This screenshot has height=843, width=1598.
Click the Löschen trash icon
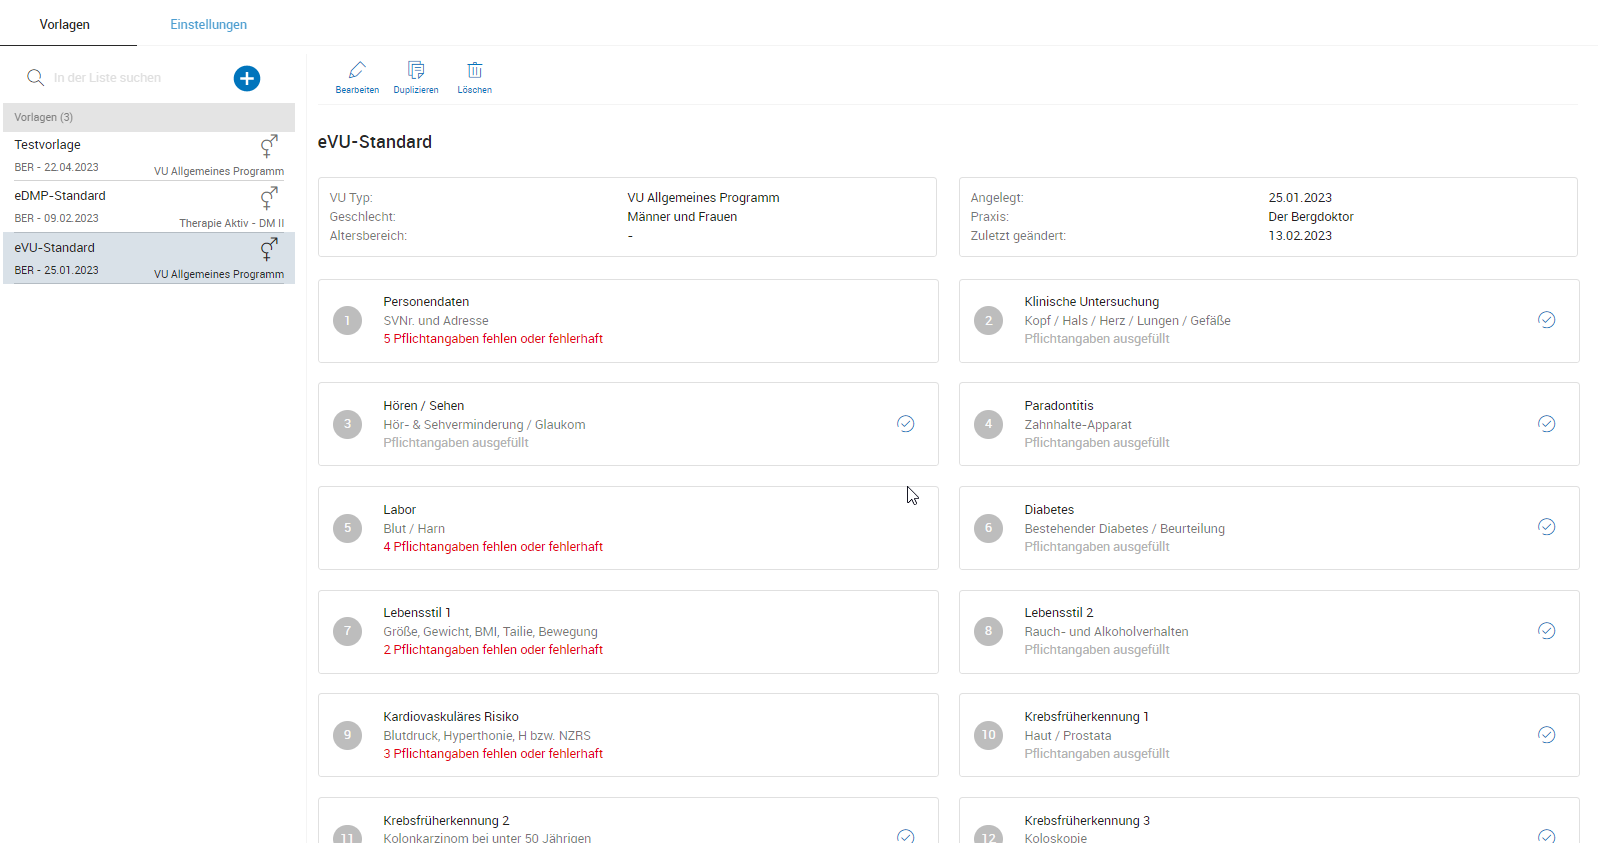tap(475, 70)
